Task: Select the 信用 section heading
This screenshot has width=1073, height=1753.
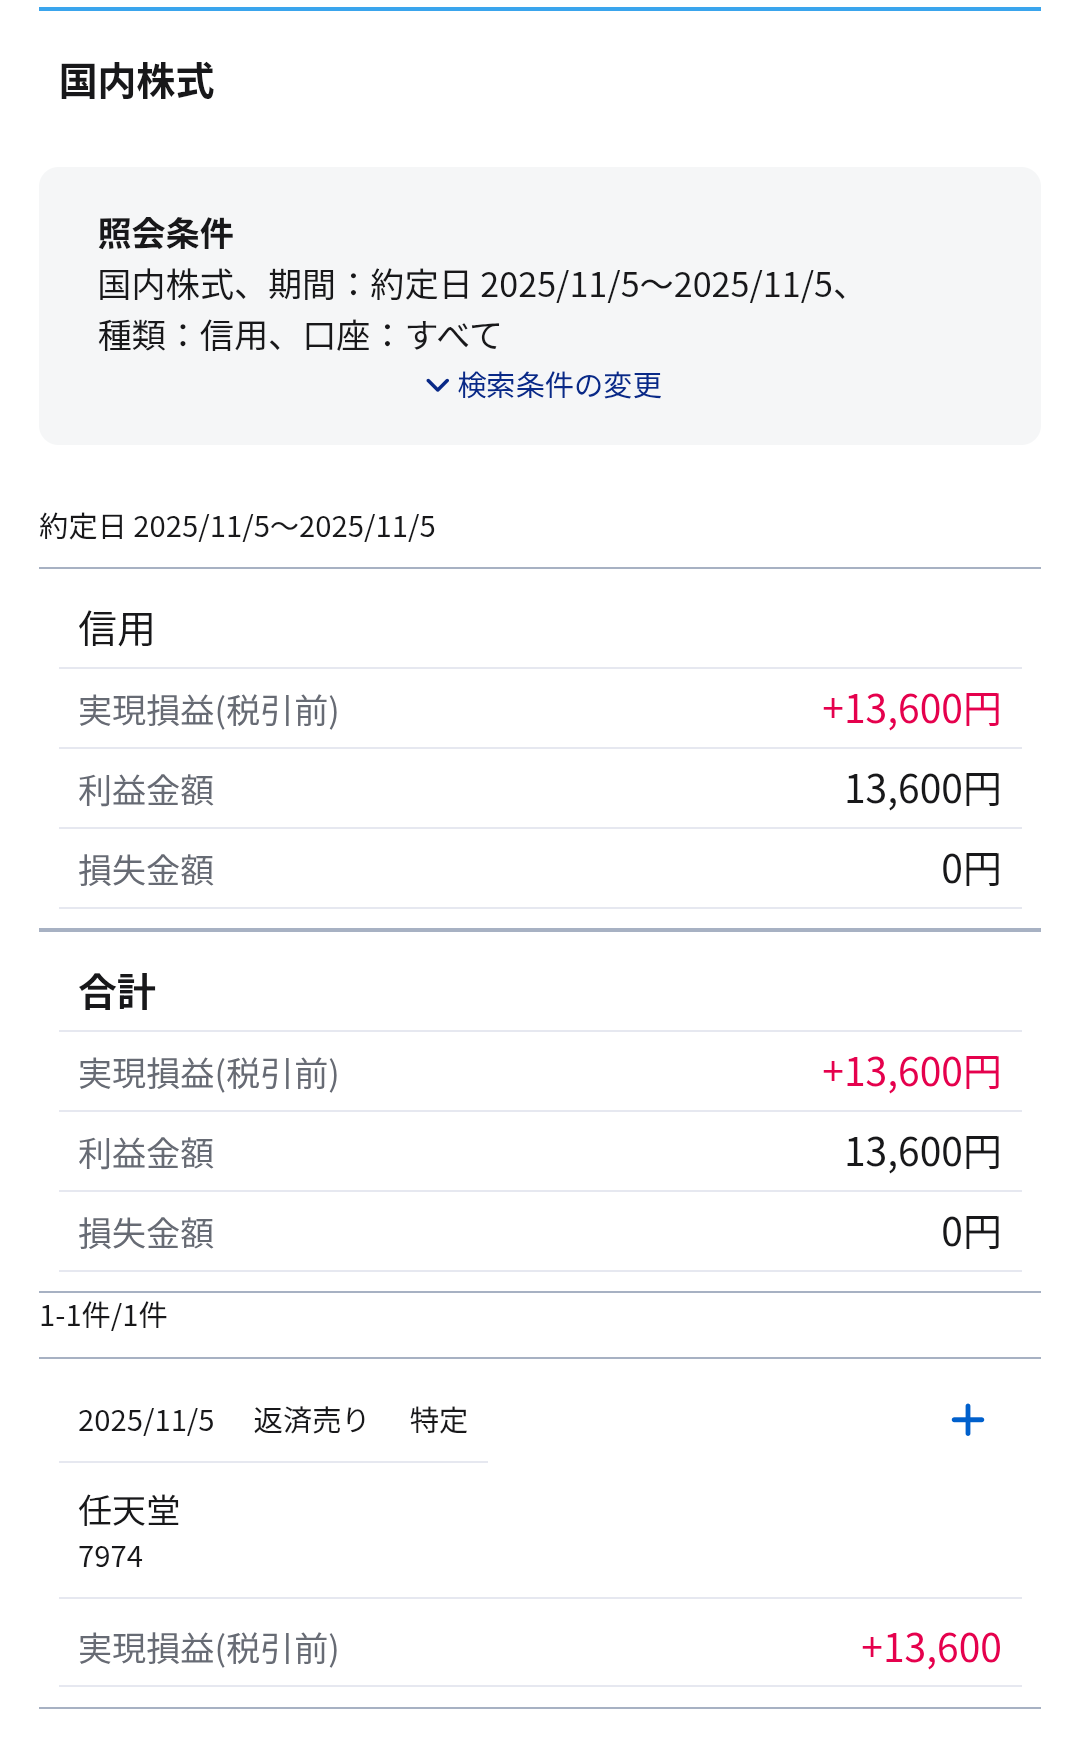Action: click(x=116, y=630)
